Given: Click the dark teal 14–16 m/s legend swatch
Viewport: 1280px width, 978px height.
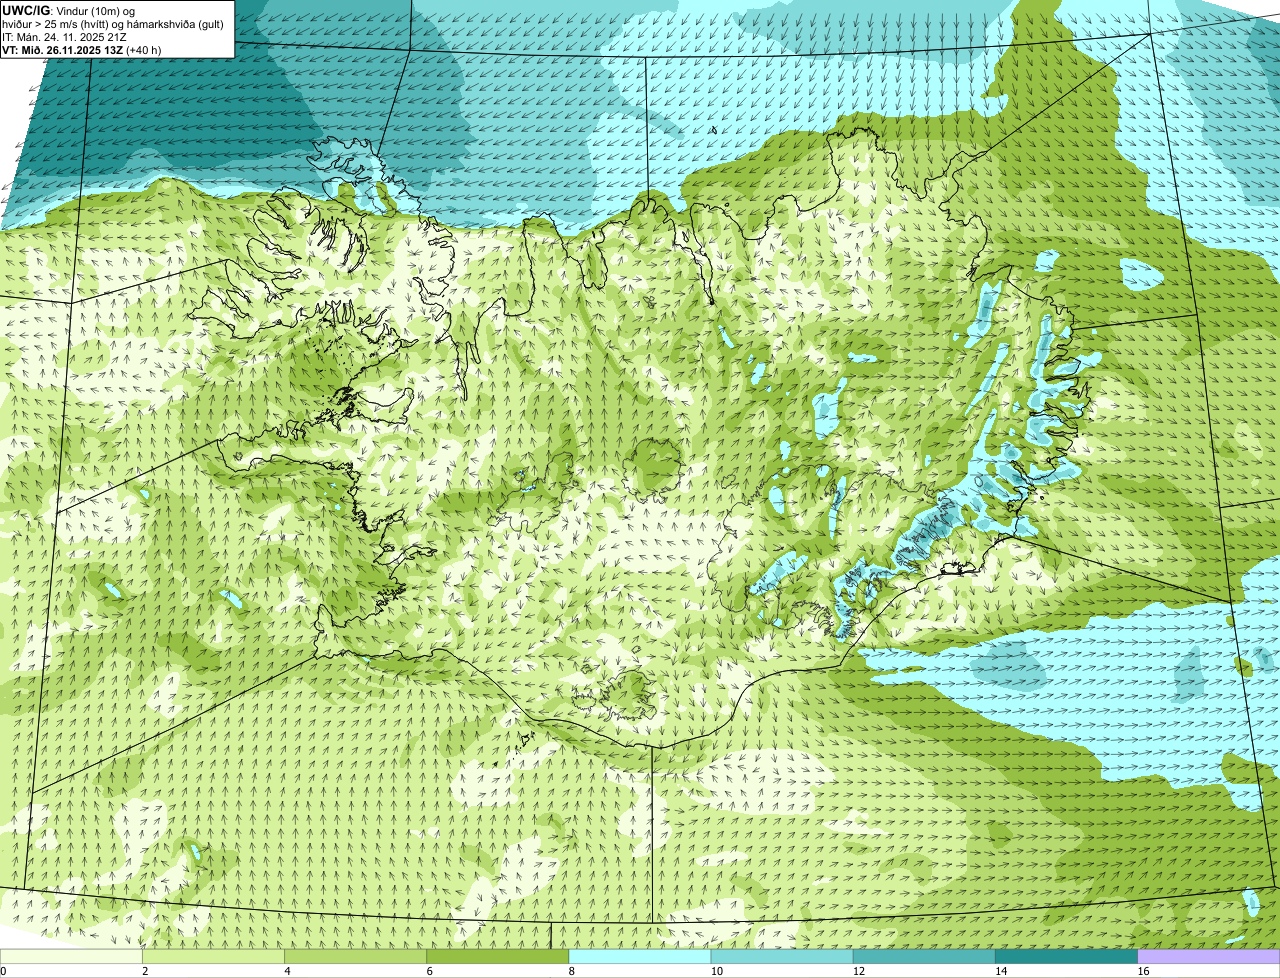Looking at the screenshot, I should click(1066, 957).
